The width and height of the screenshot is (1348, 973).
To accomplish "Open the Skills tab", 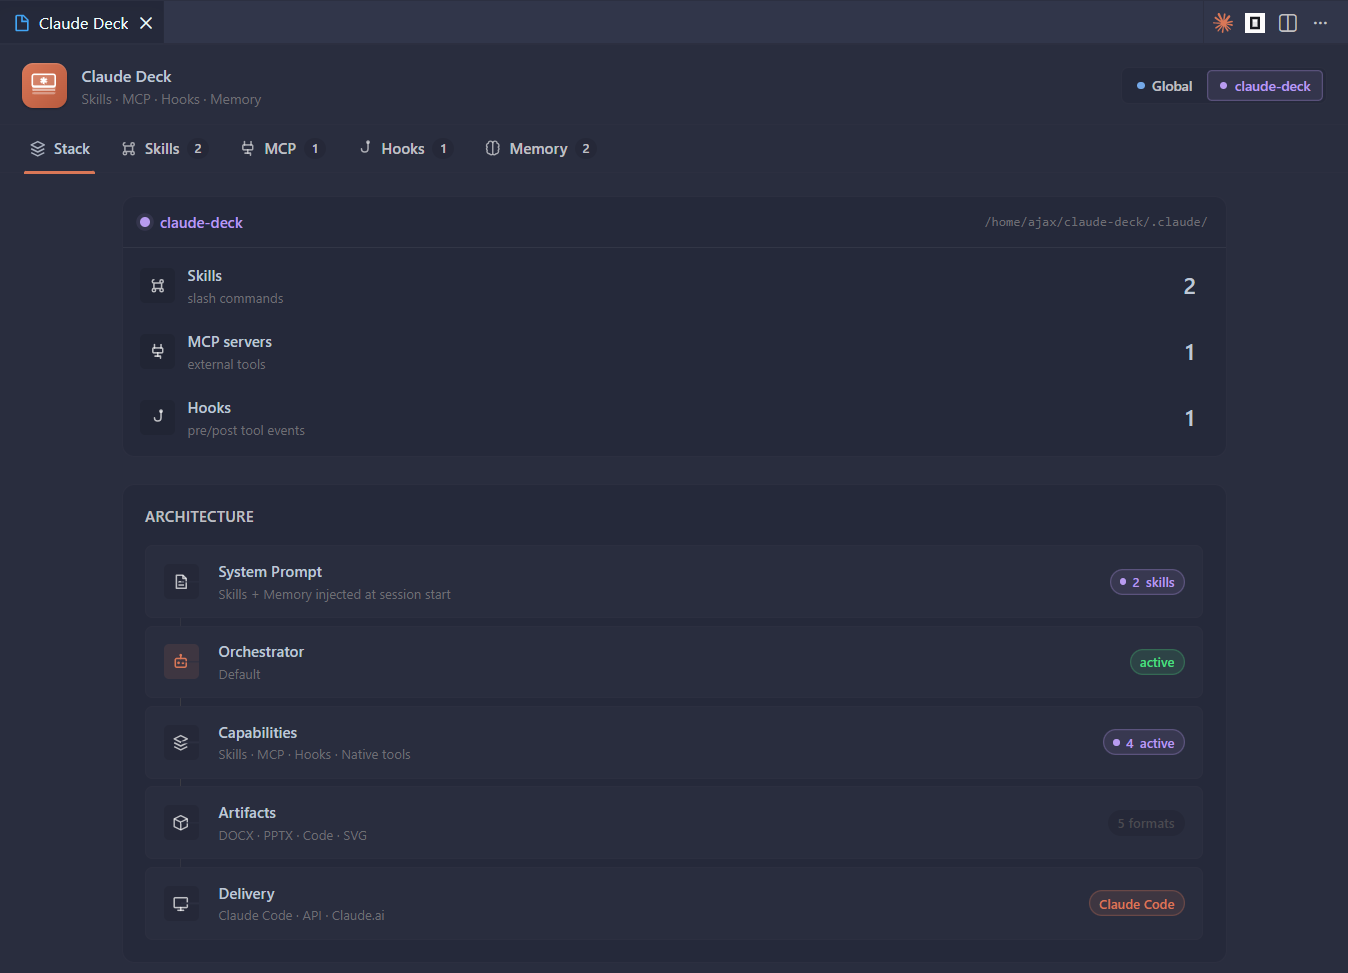I will click(x=164, y=149).
